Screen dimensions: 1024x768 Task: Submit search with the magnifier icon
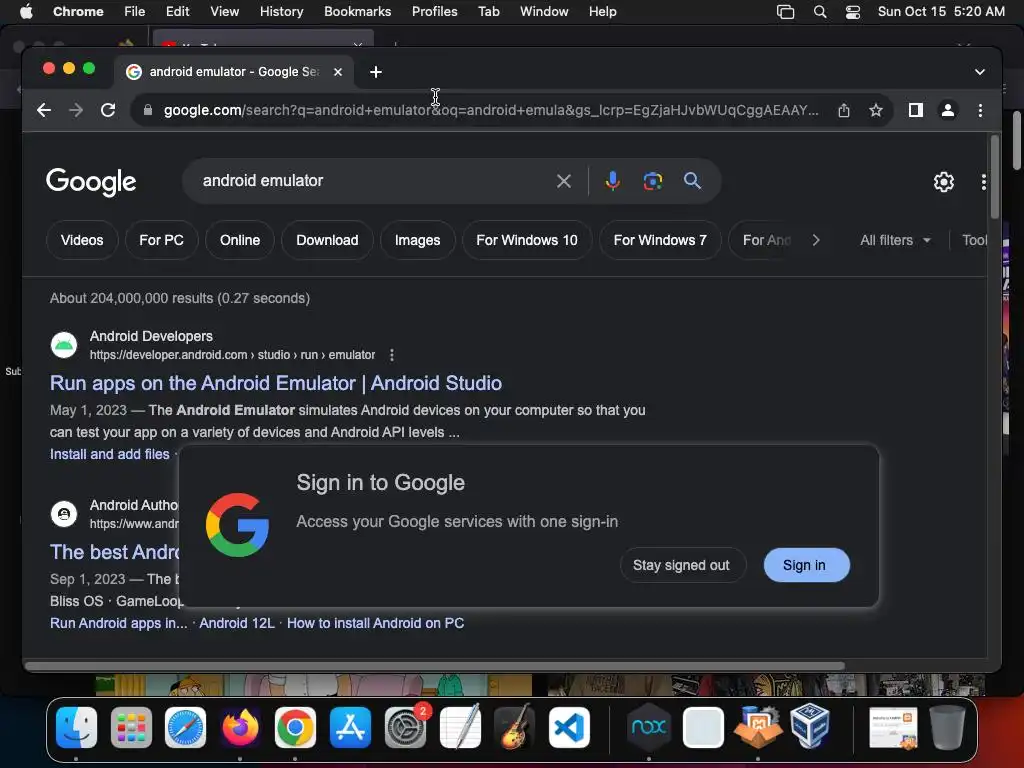(x=692, y=181)
